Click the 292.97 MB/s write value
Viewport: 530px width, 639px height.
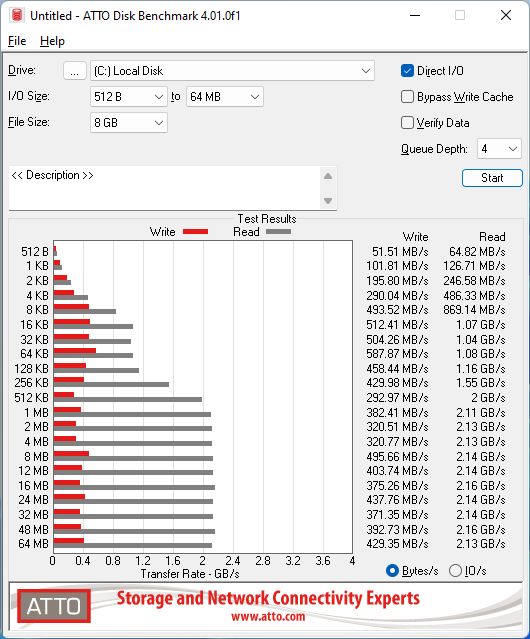(x=397, y=397)
